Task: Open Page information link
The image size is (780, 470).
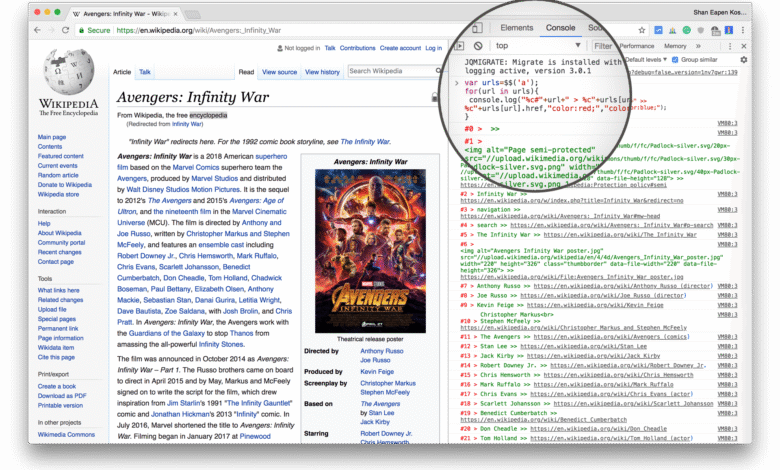Action: coord(61,338)
